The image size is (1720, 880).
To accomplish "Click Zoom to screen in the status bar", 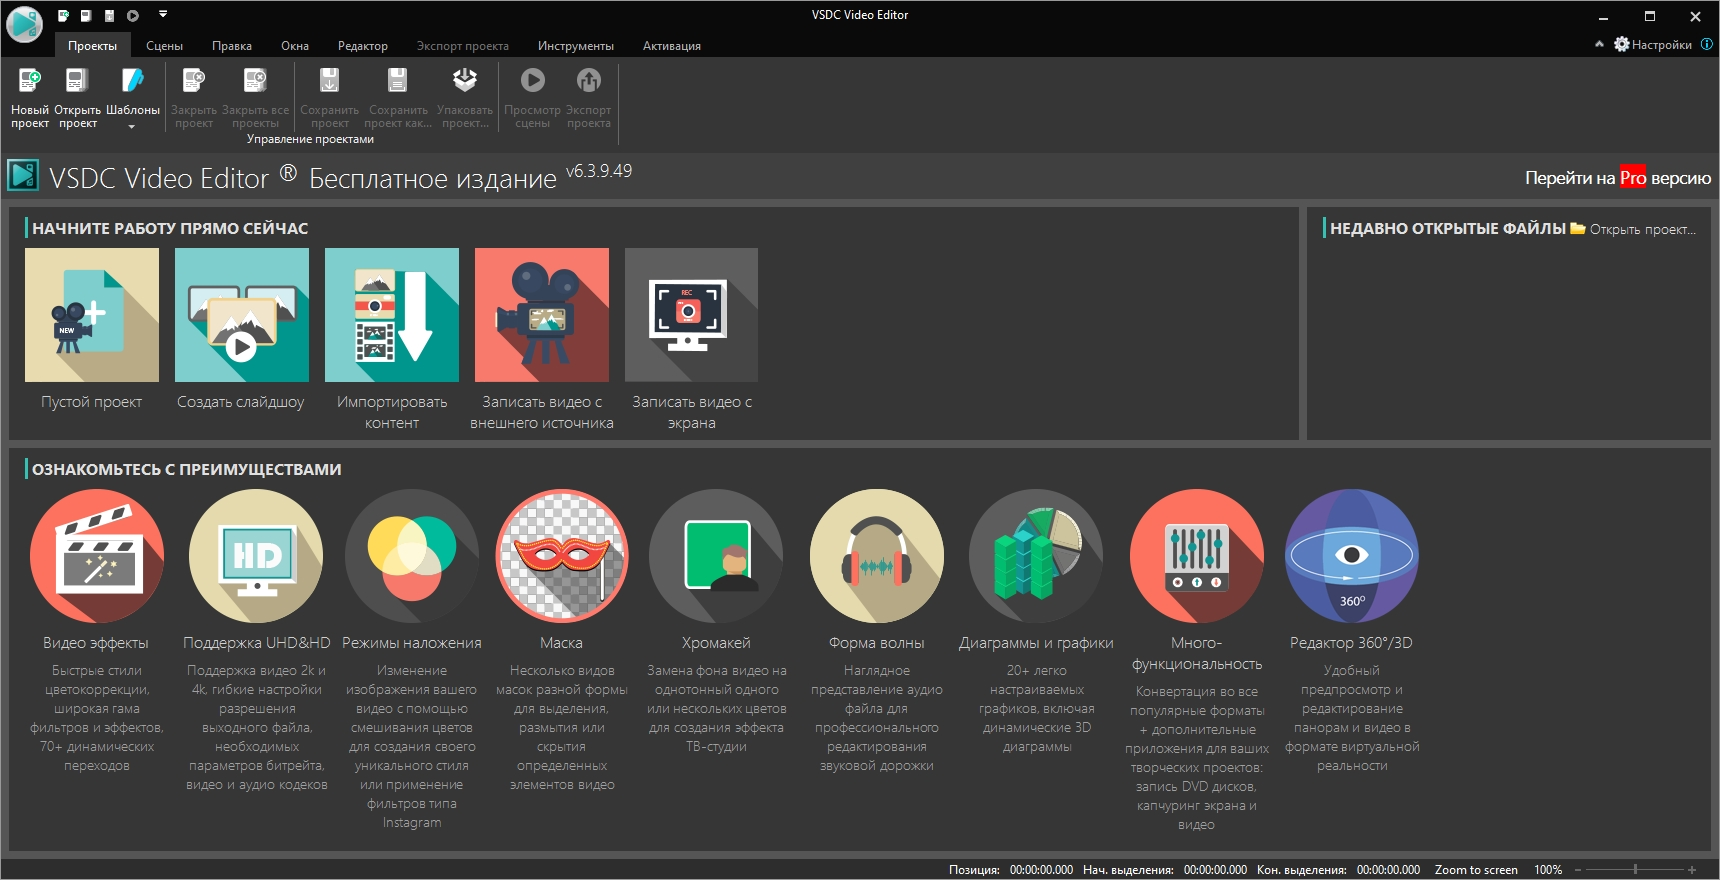I will point(1476,870).
